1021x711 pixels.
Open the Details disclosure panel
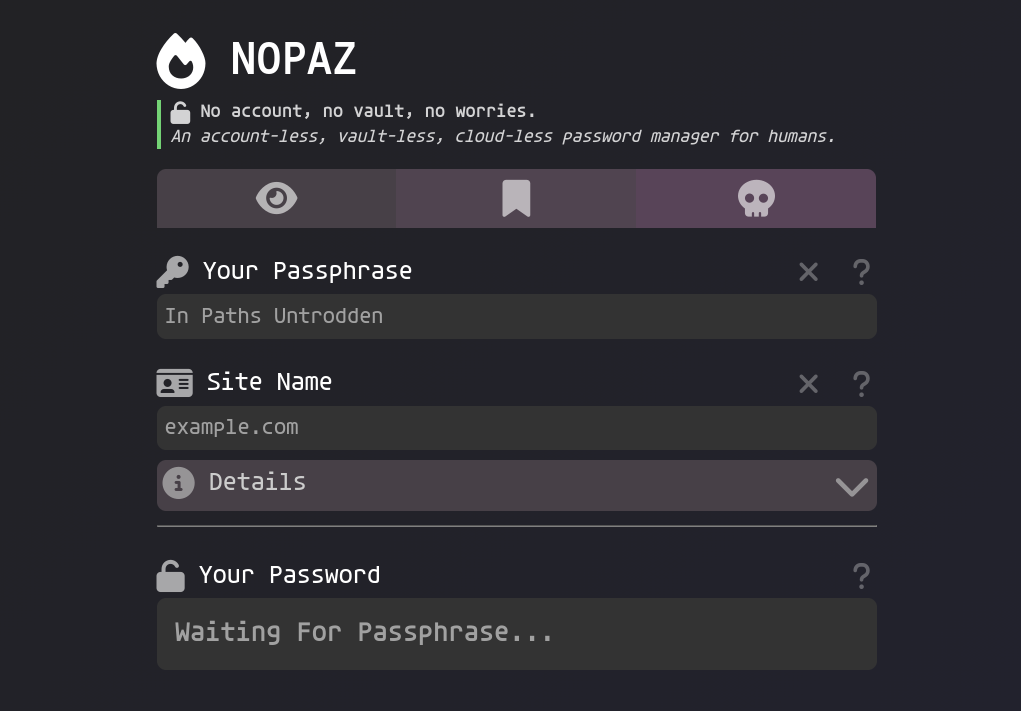click(x=516, y=485)
